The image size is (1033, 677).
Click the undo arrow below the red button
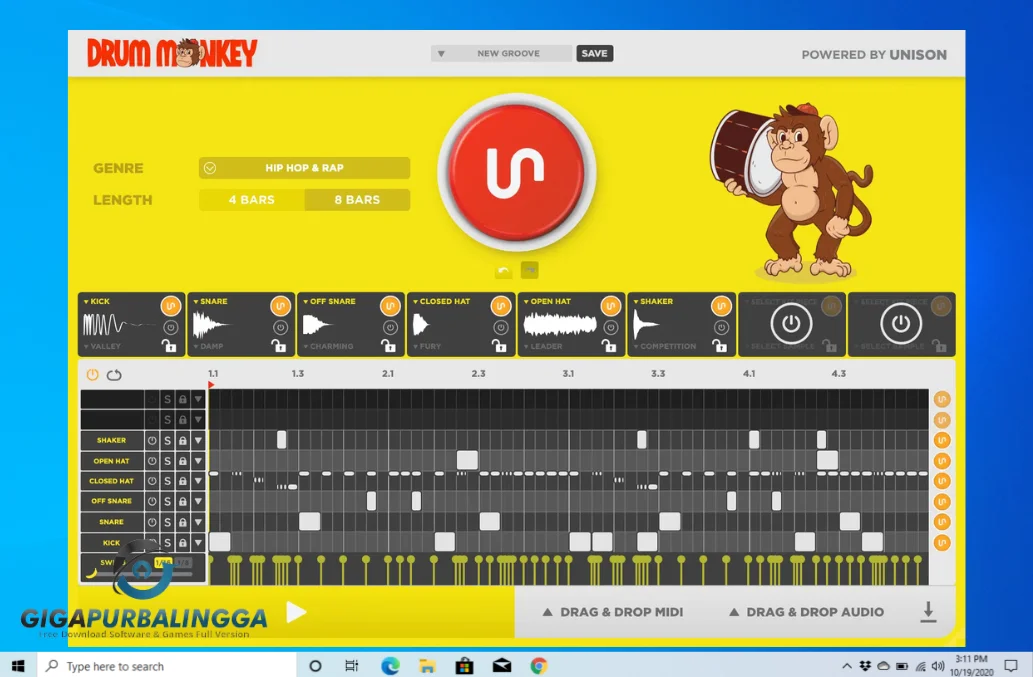click(503, 270)
